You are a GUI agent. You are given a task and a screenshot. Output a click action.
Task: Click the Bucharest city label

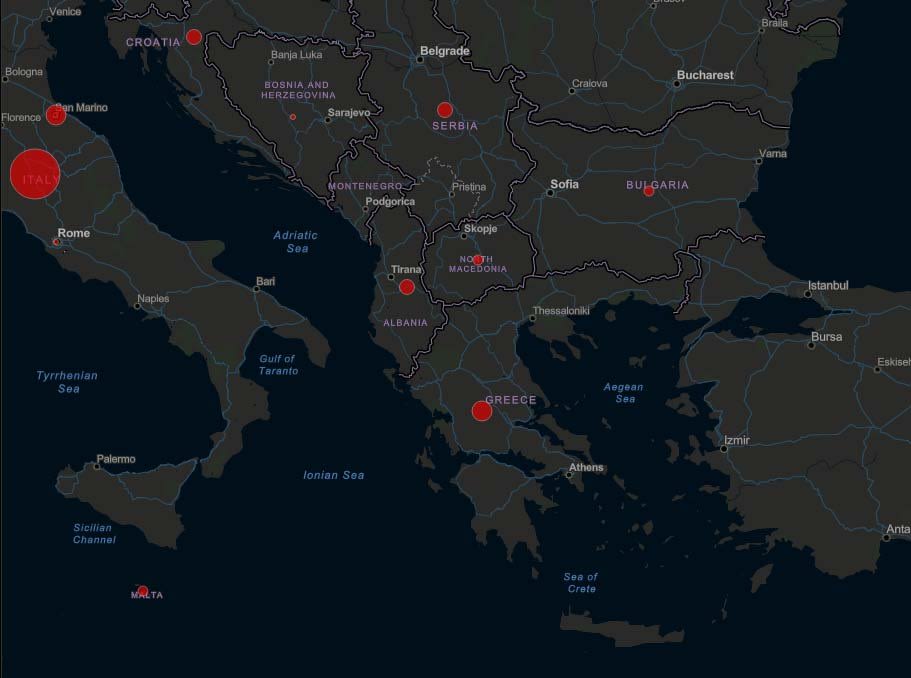[705, 75]
